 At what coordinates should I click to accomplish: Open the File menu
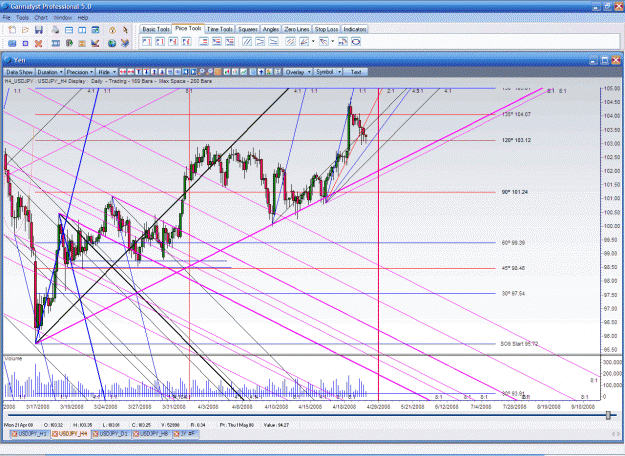pos(6,18)
